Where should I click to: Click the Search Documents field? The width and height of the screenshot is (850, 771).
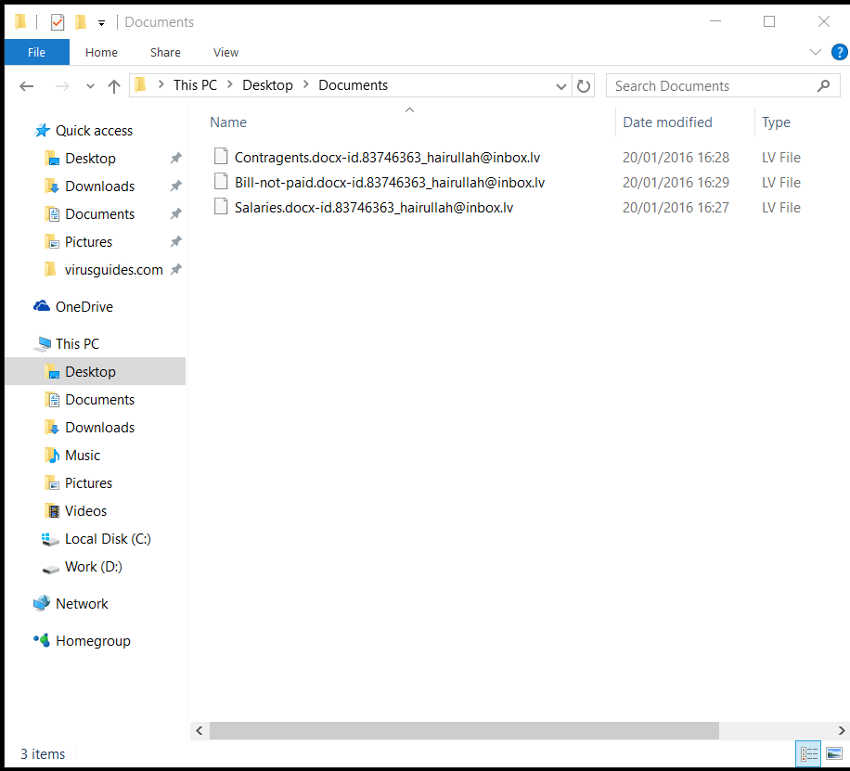[x=723, y=86]
